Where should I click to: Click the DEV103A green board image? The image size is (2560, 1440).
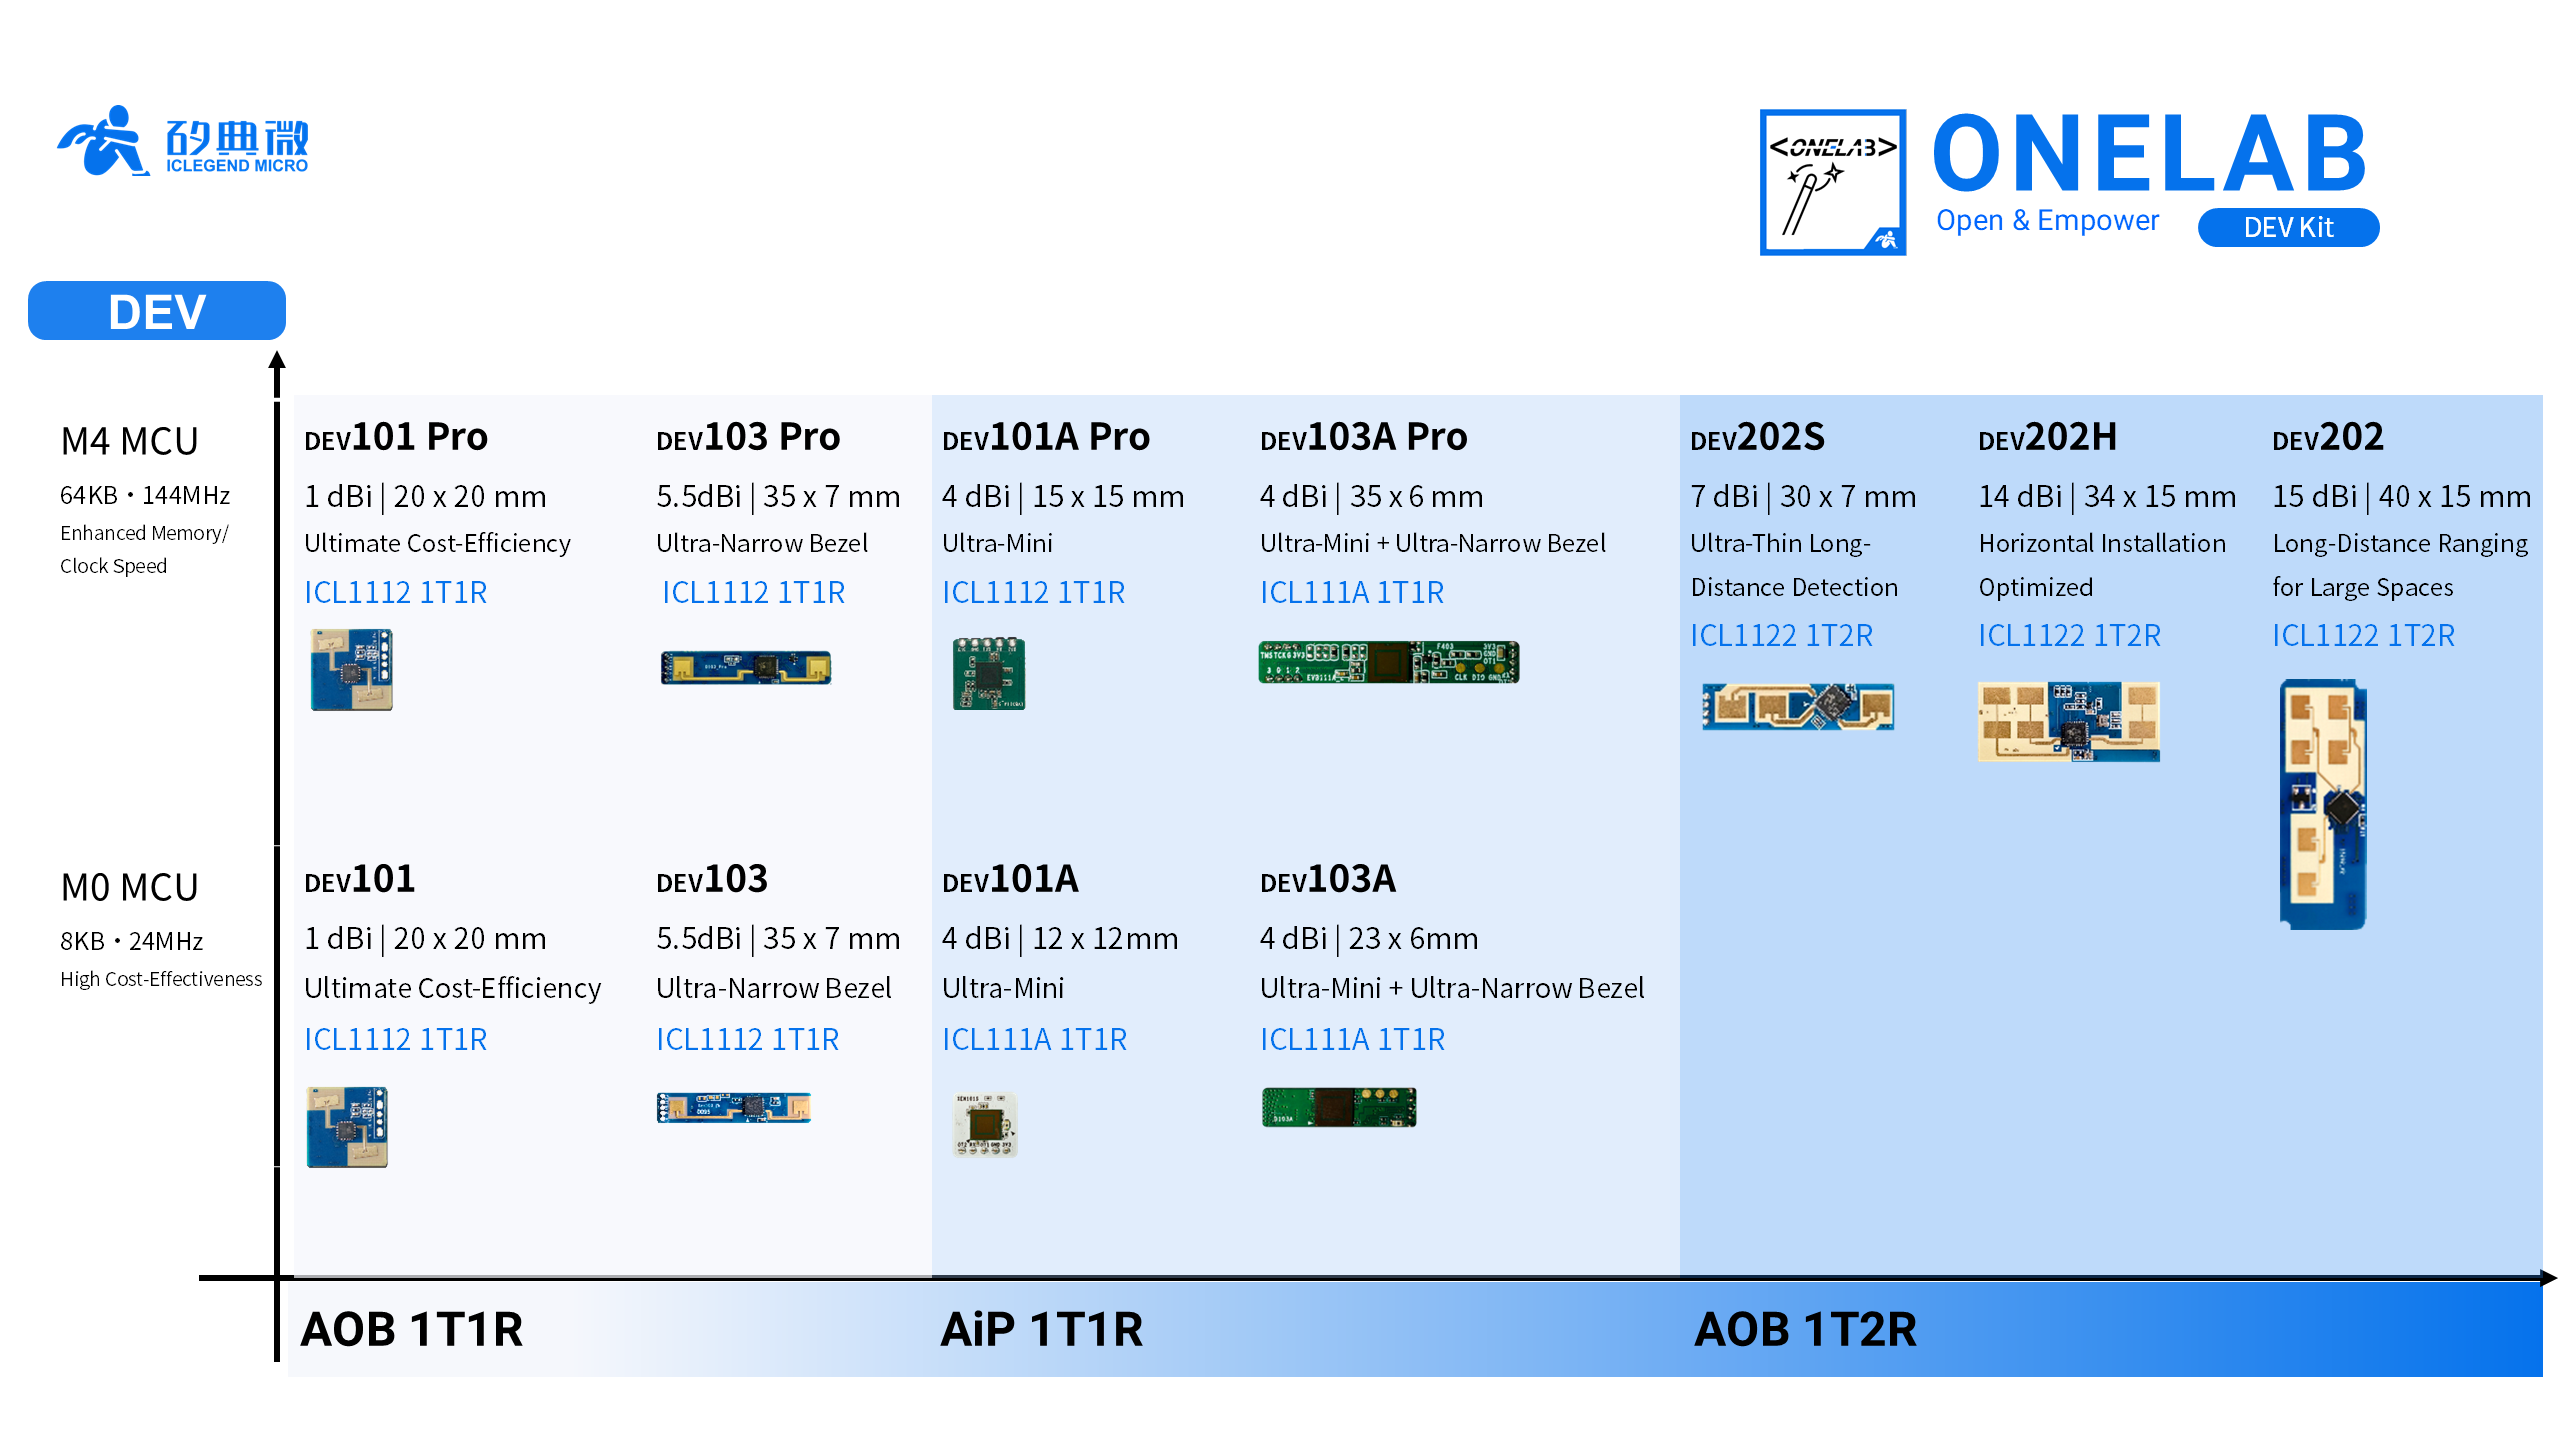coord(1338,1107)
